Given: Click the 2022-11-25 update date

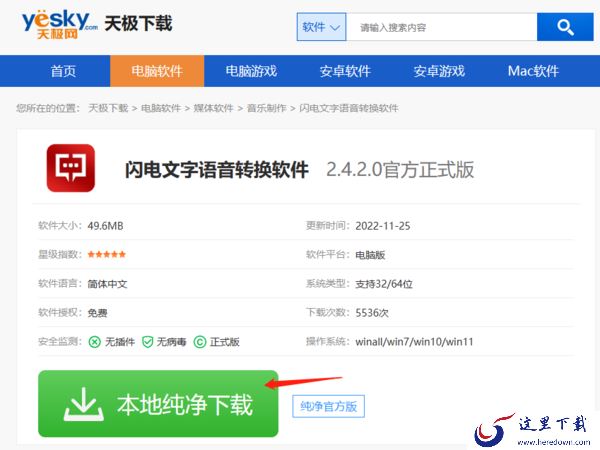Looking at the screenshot, I should coord(383,226).
